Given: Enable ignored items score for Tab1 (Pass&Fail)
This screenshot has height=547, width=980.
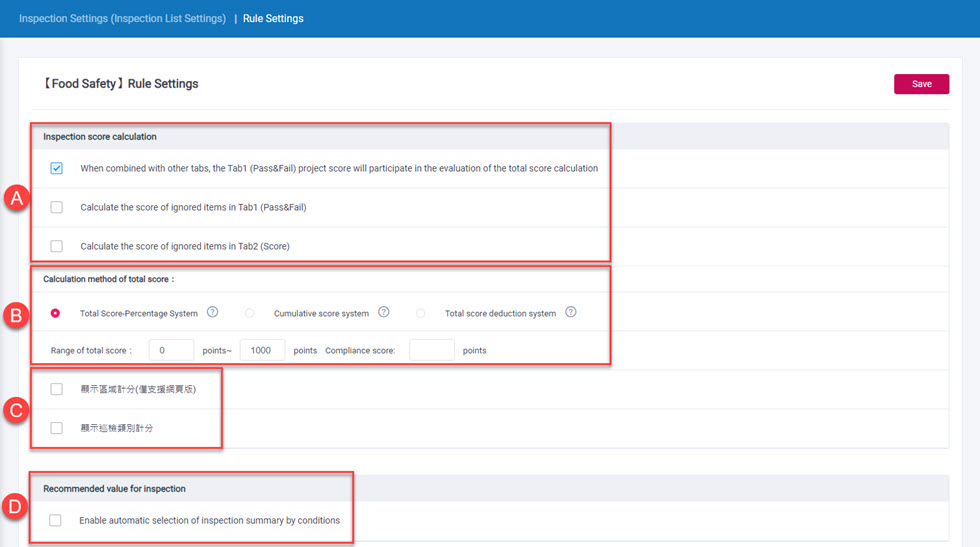Looking at the screenshot, I should tap(57, 207).
